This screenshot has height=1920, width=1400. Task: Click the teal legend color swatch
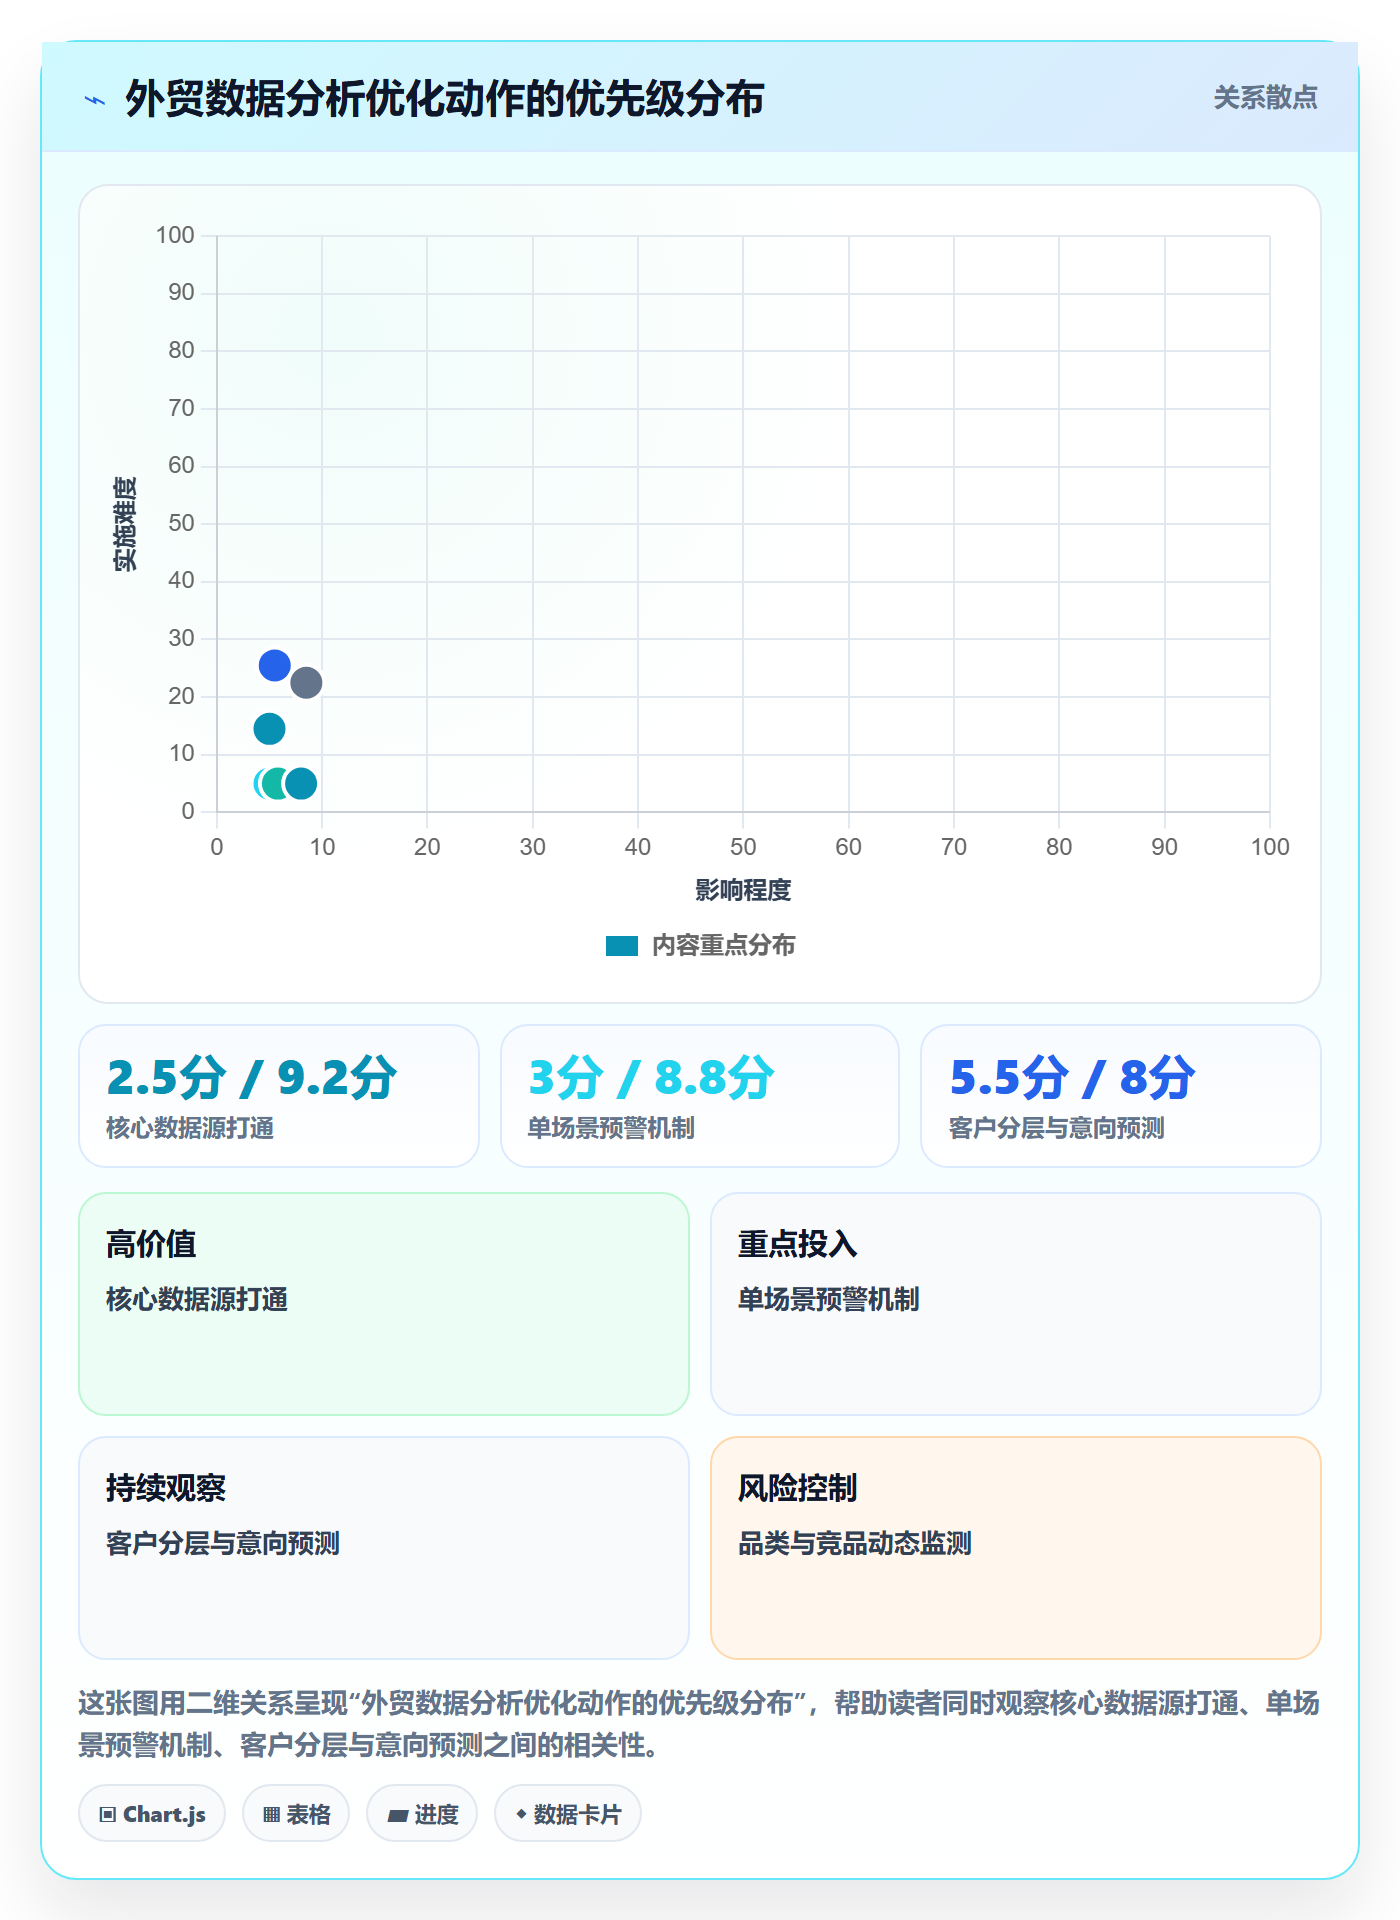[x=622, y=946]
